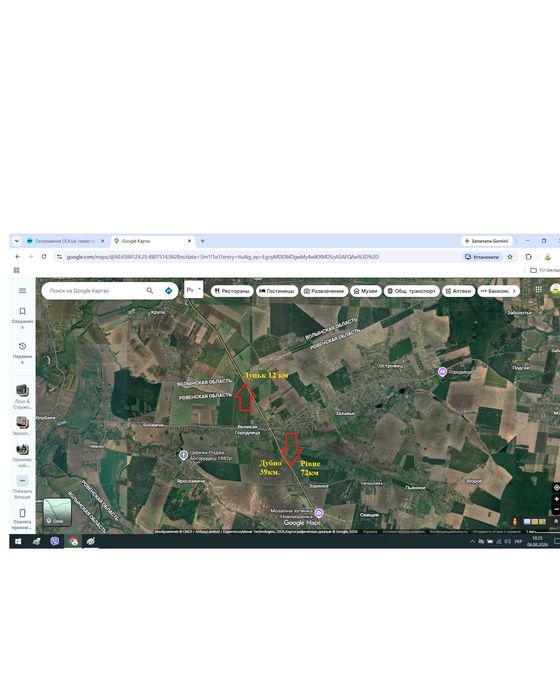Open the Saved places sidebar icon
This screenshot has width=560, height=700.
[22, 311]
